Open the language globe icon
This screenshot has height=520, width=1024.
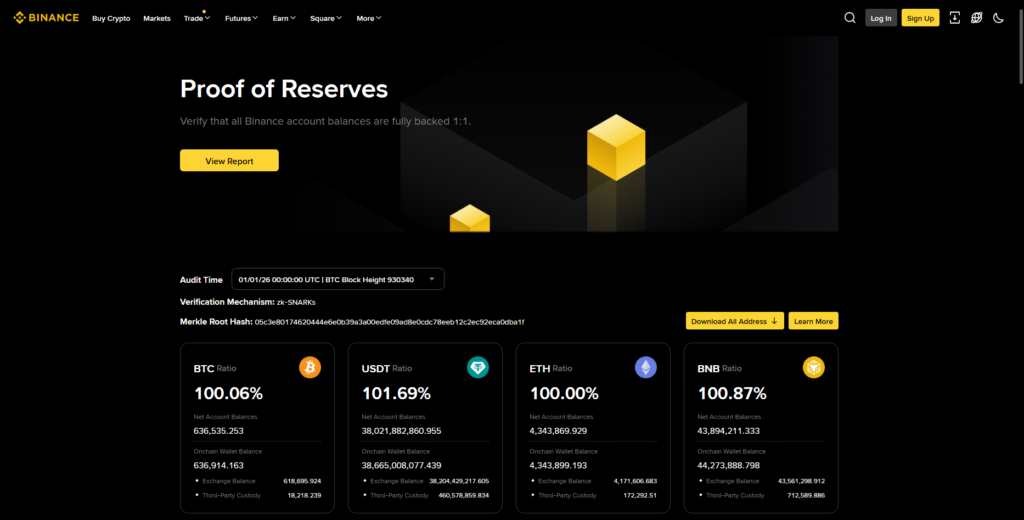pyautogui.click(x=976, y=18)
